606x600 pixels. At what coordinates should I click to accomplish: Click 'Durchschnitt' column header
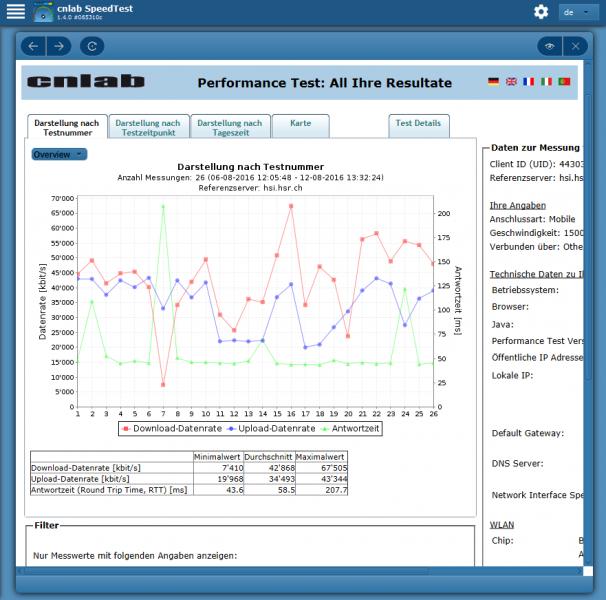[268, 457]
